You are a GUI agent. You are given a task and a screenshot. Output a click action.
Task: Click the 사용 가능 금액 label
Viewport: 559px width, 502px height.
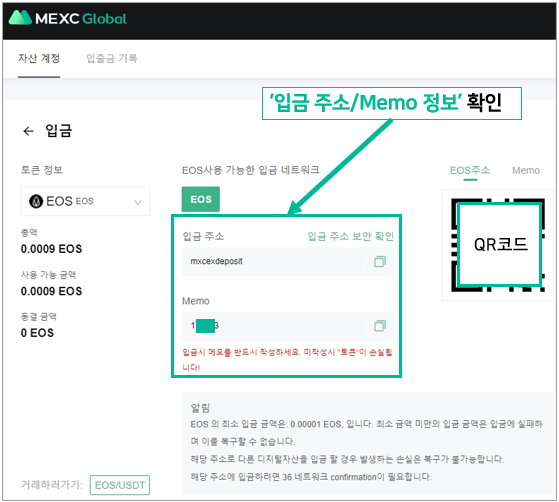pos(48,275)
